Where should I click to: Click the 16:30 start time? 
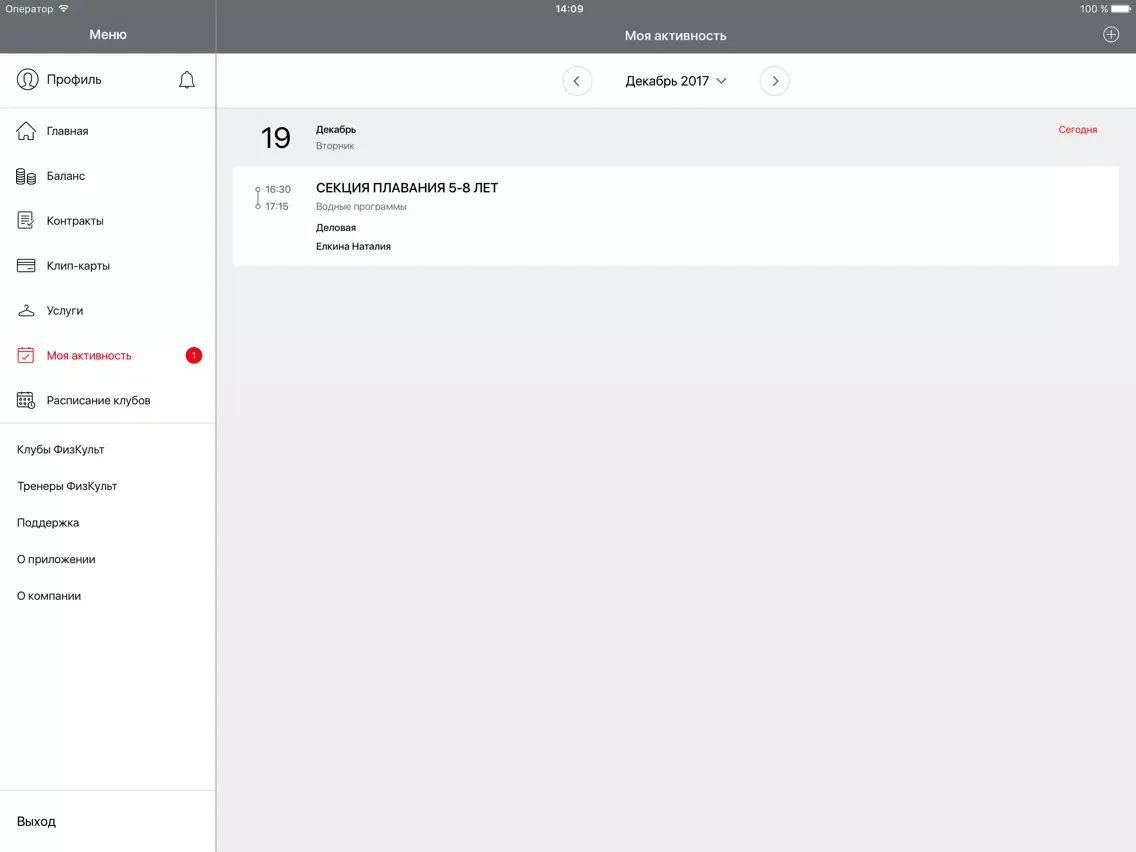pos(277,189)
